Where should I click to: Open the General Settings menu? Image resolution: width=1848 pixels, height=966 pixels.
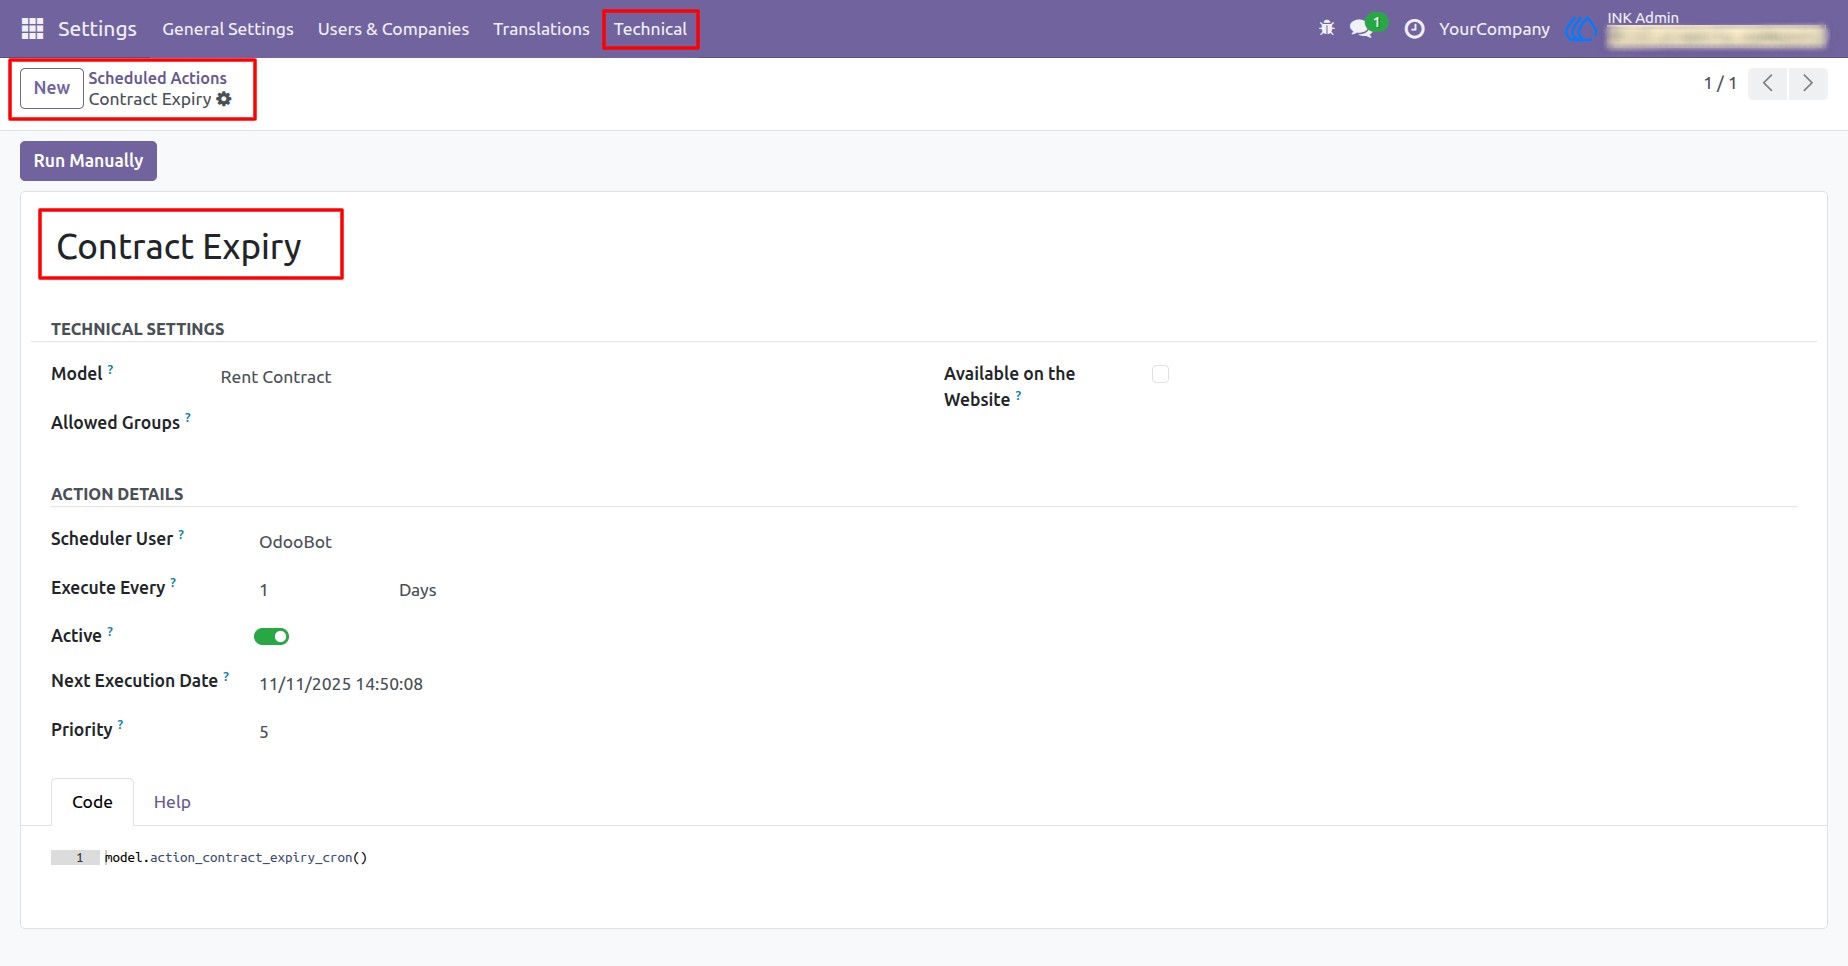click(228, 29)
